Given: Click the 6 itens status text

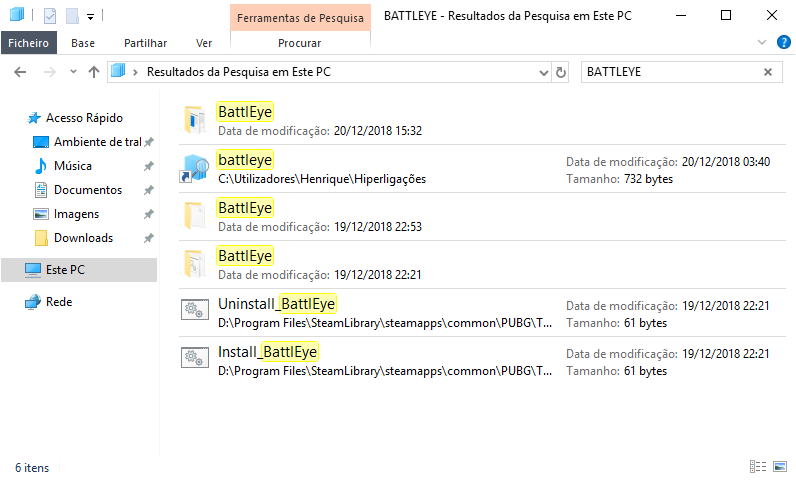Looking at the screenshot, I should (x=32, y=468).
